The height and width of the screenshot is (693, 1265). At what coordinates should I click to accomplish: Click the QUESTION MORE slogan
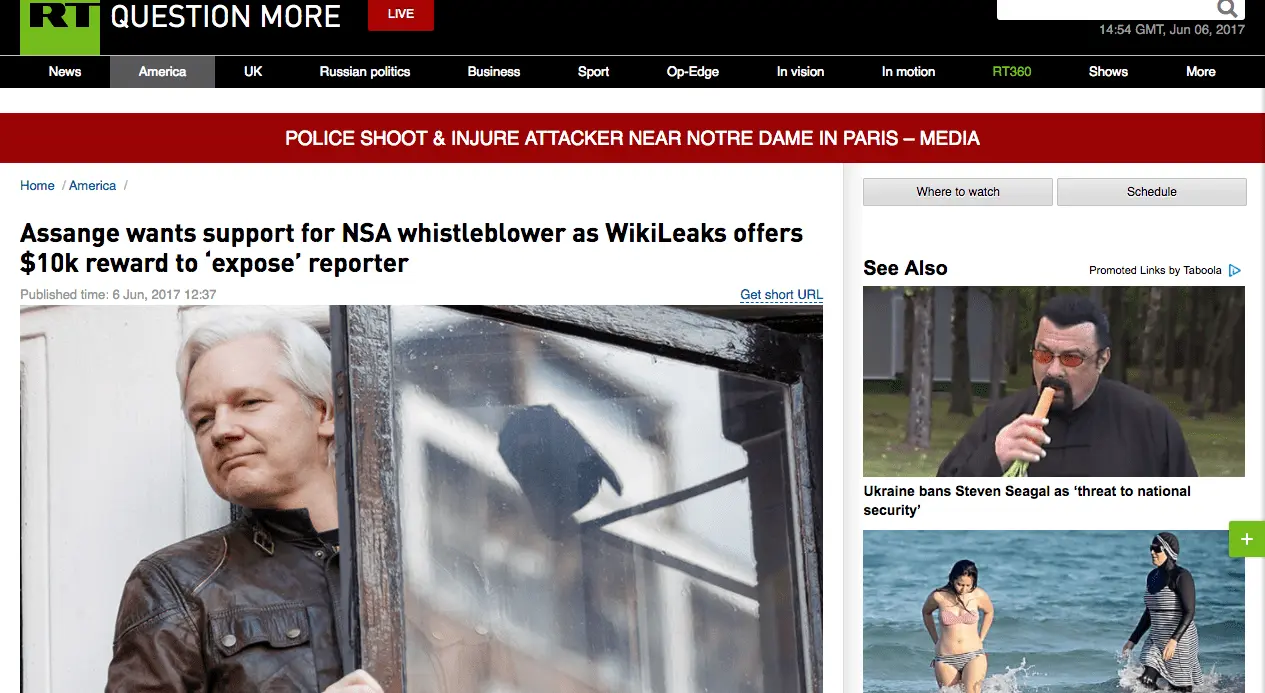tap(226, 17)
